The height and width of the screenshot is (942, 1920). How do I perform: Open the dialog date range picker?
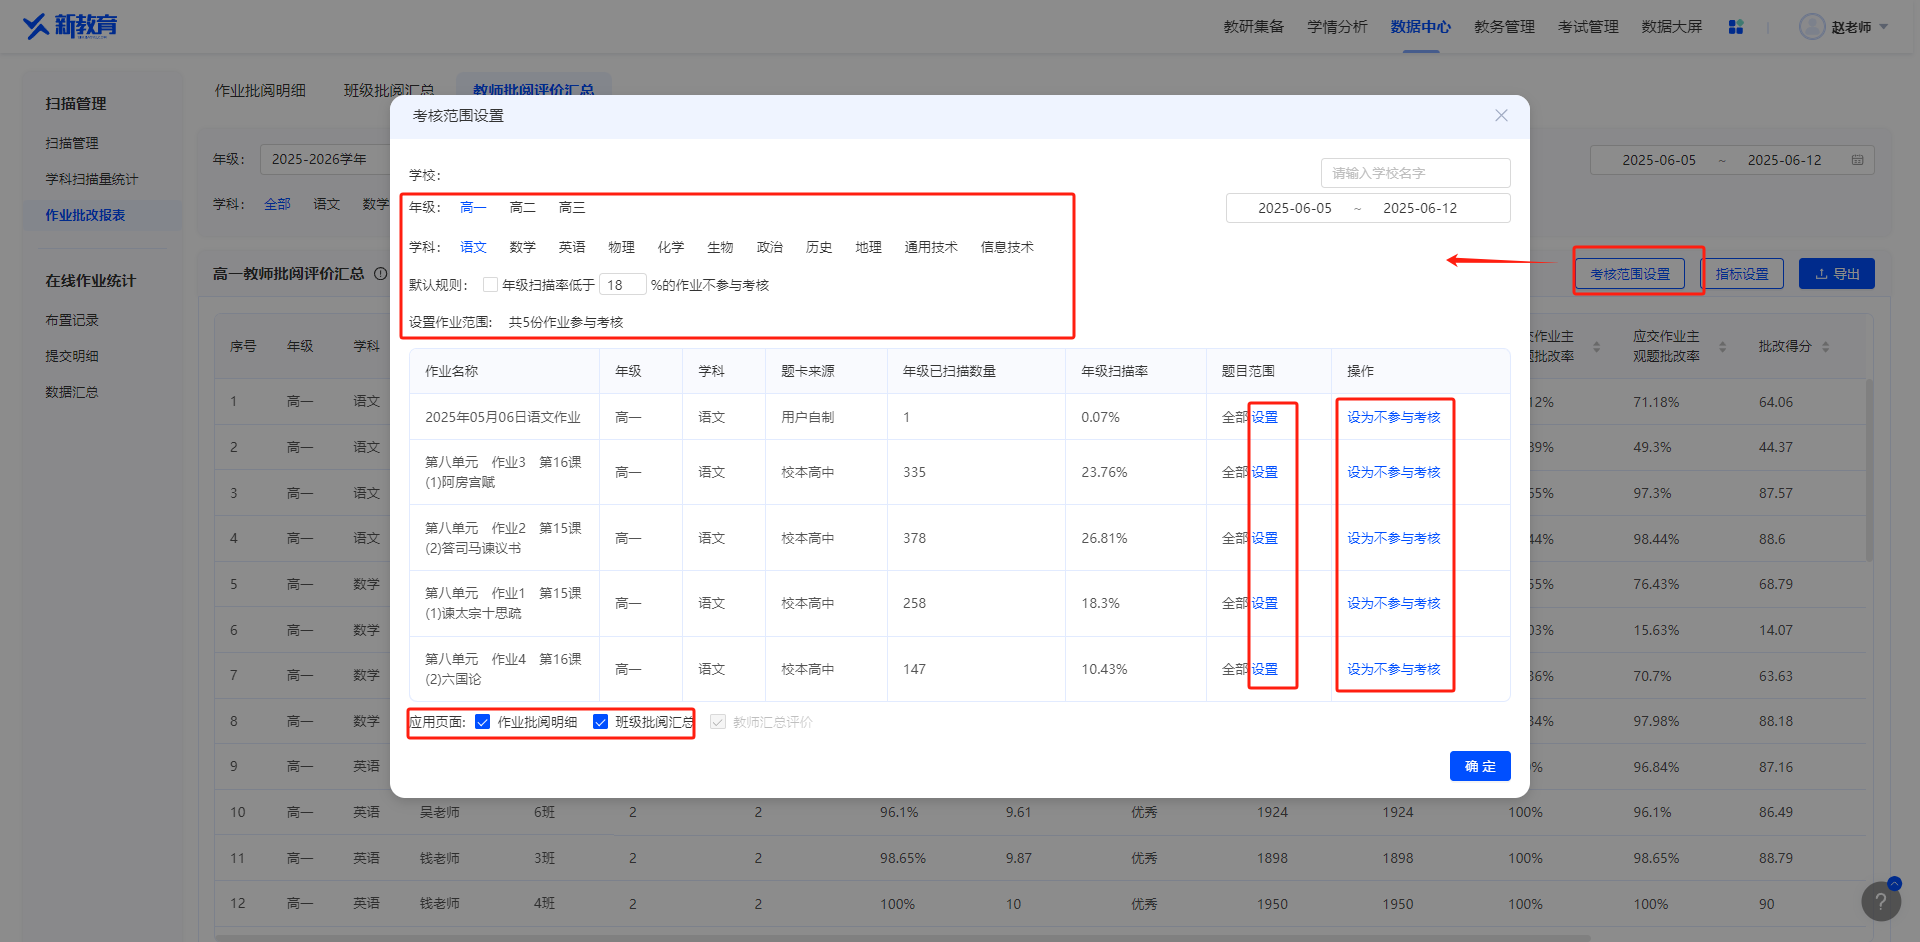coord(1368,208)
